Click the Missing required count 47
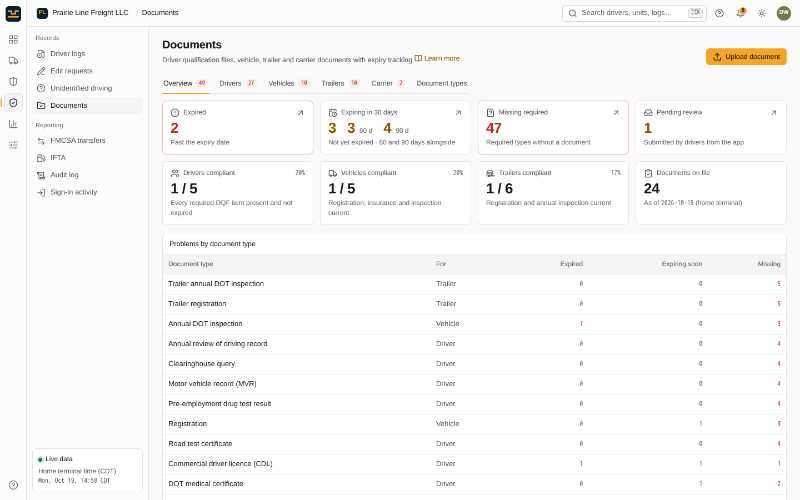 493,128
